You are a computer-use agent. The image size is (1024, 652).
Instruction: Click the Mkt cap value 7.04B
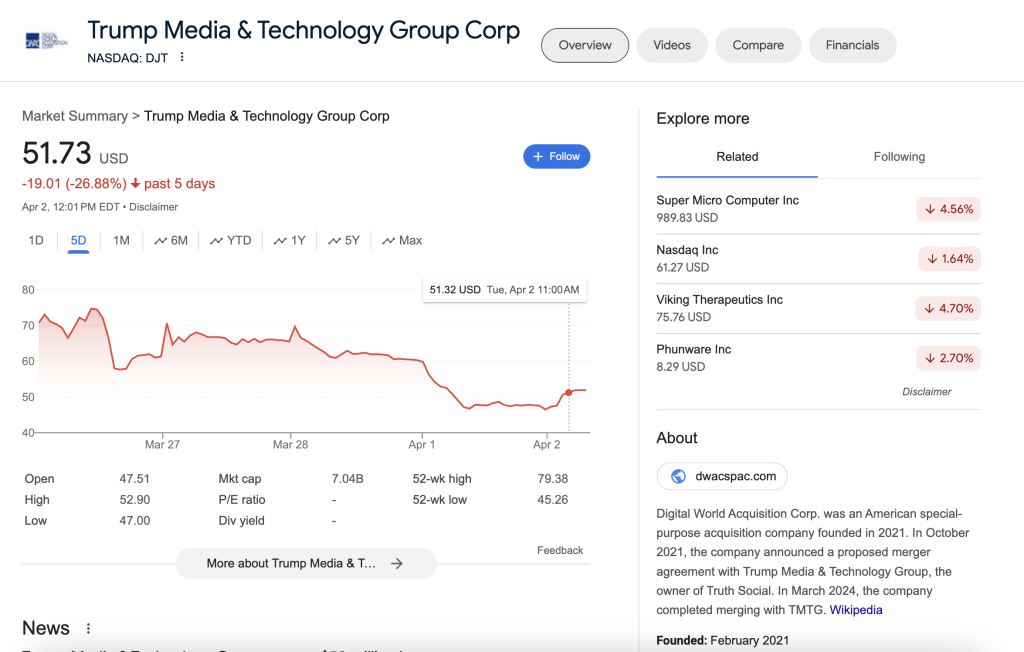coord(347,479)
